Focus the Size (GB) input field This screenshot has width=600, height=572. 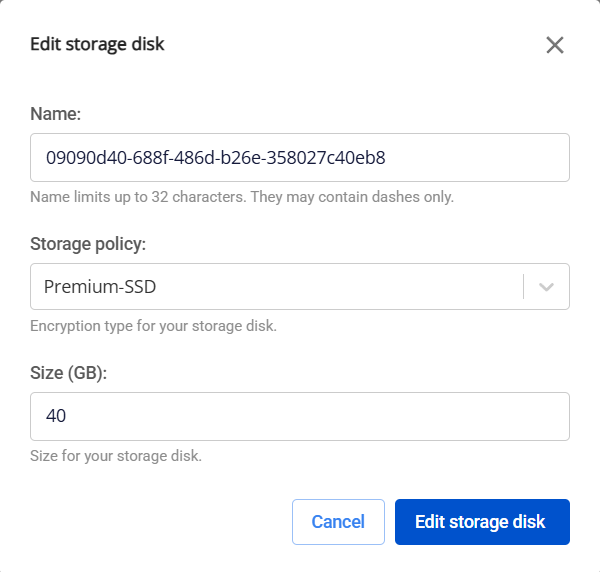(x=300, y=416)
